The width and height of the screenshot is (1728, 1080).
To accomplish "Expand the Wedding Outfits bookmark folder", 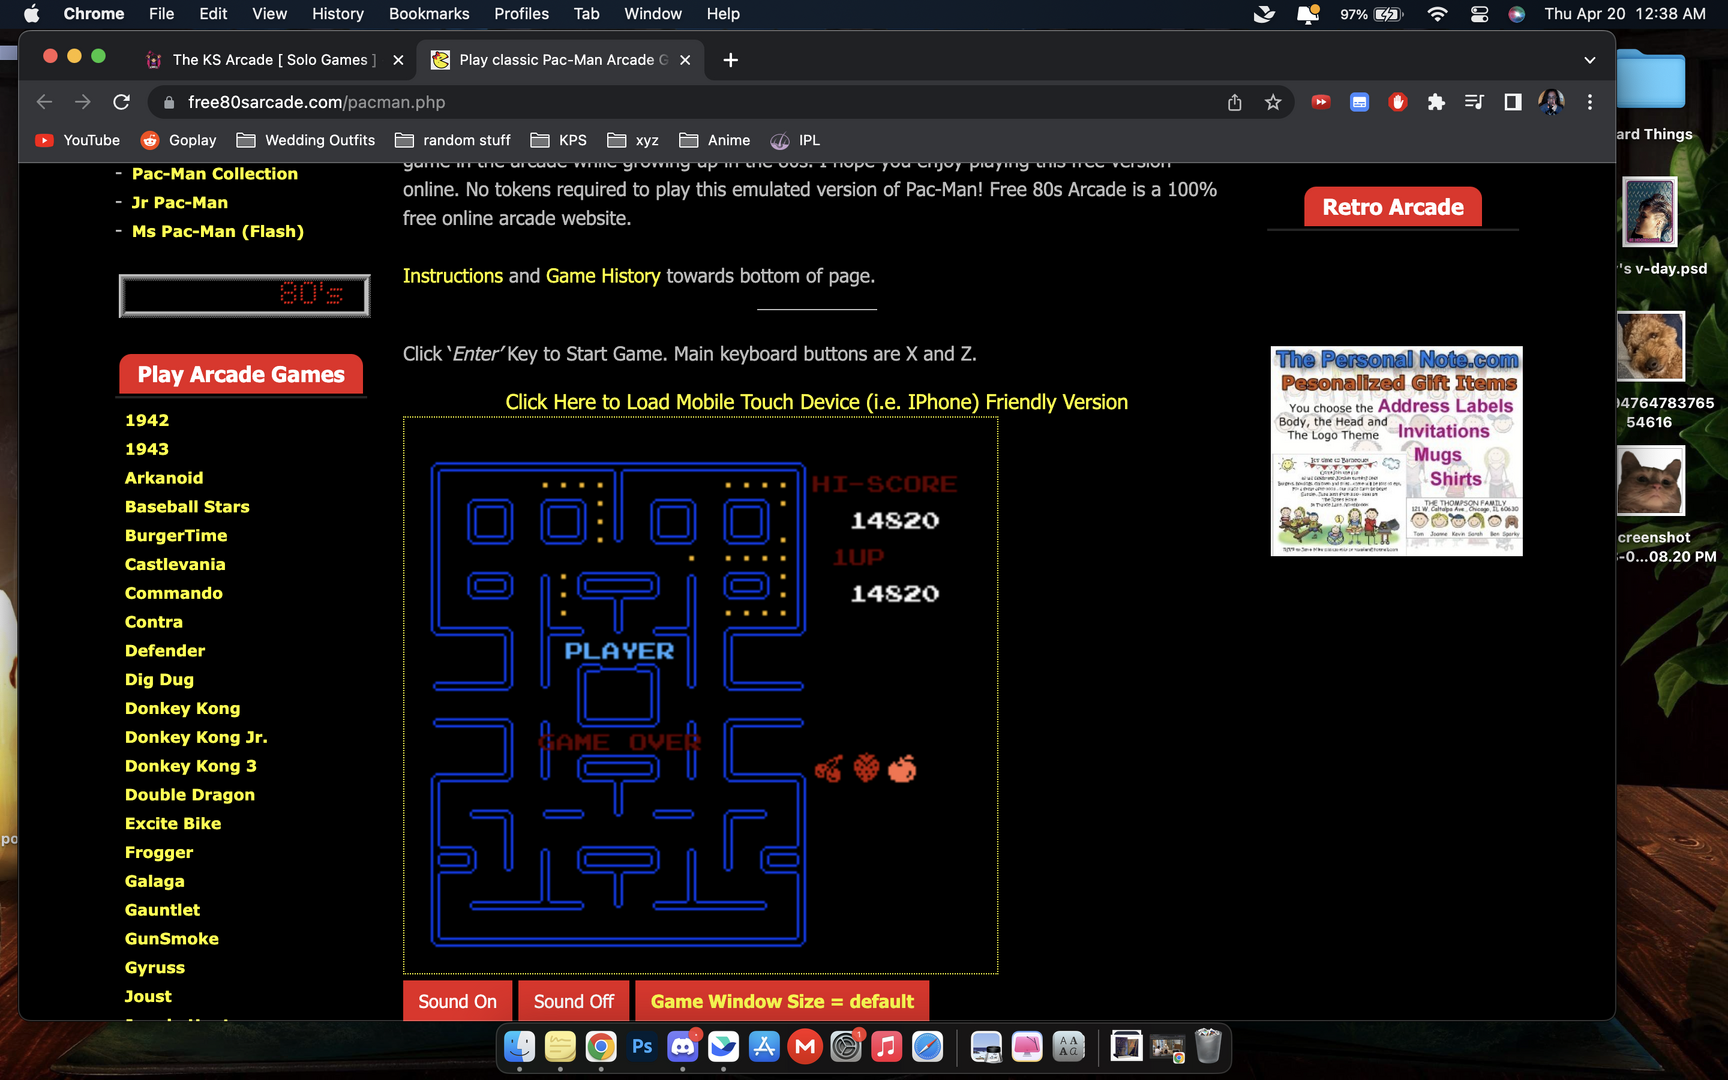I will click(x=306, y=140).
